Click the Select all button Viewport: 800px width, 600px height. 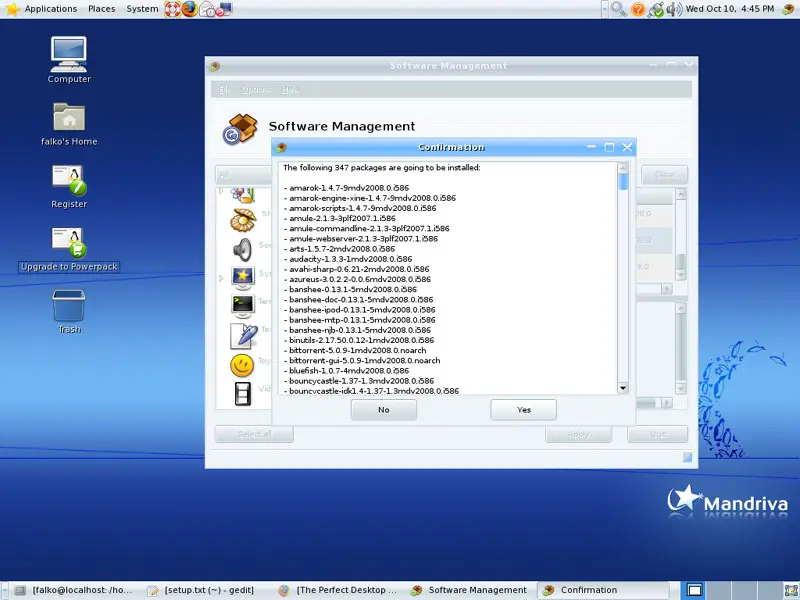pyautogui.click(x=254, y=434)
